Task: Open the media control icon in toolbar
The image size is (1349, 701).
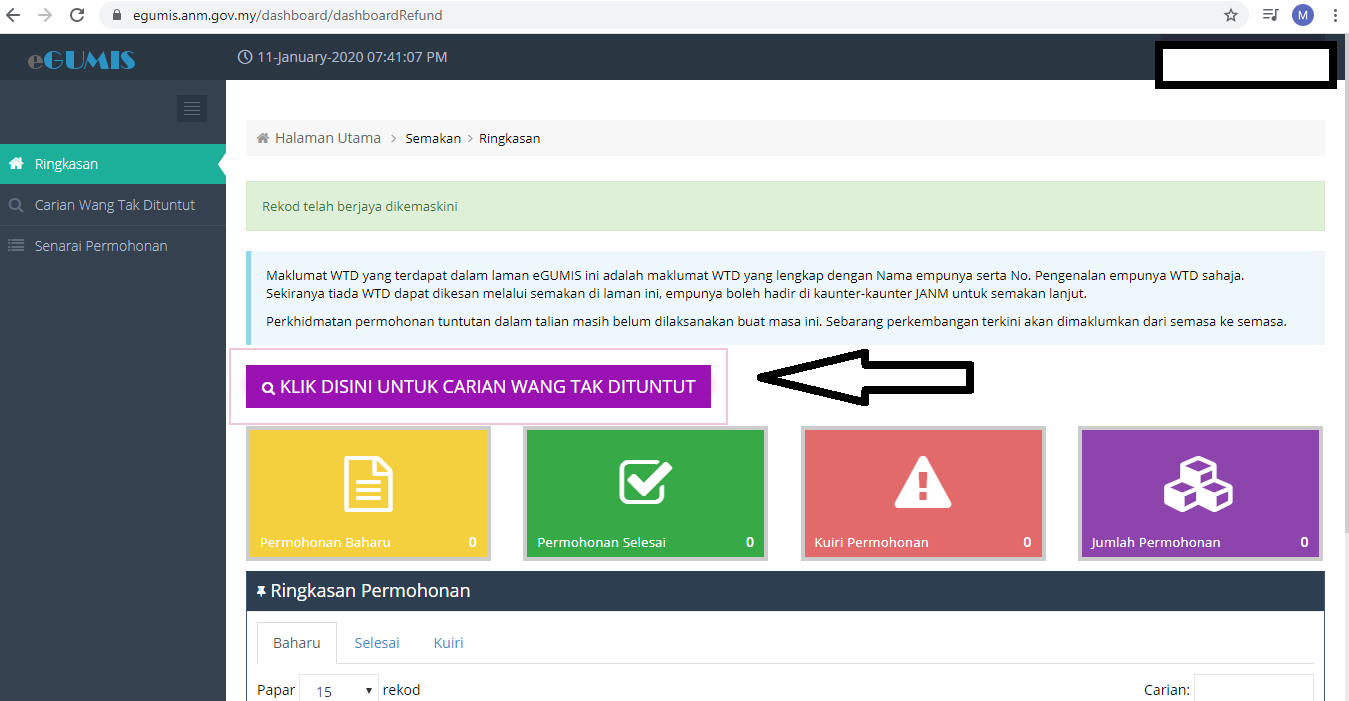Action: click(x=1270, y=15)
